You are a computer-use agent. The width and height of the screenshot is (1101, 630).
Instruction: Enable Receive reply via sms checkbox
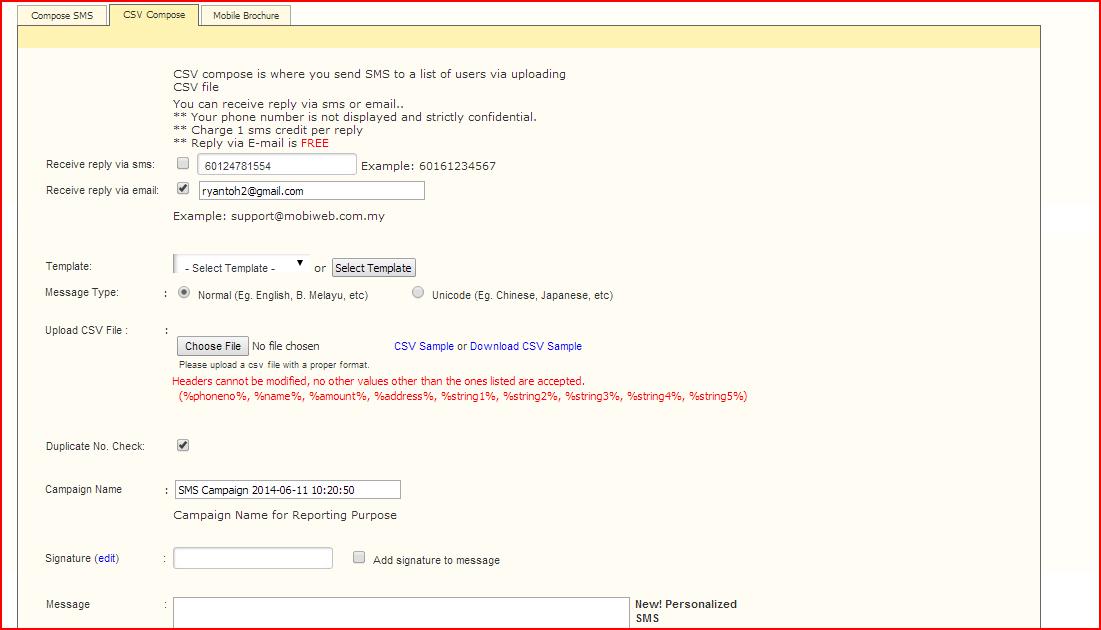click(x=183, y=163)
